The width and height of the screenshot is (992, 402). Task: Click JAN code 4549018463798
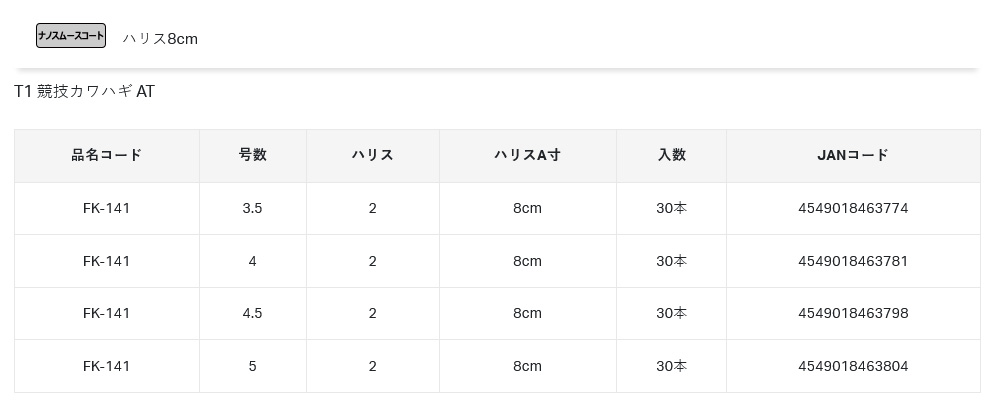(x=853, y=313)
